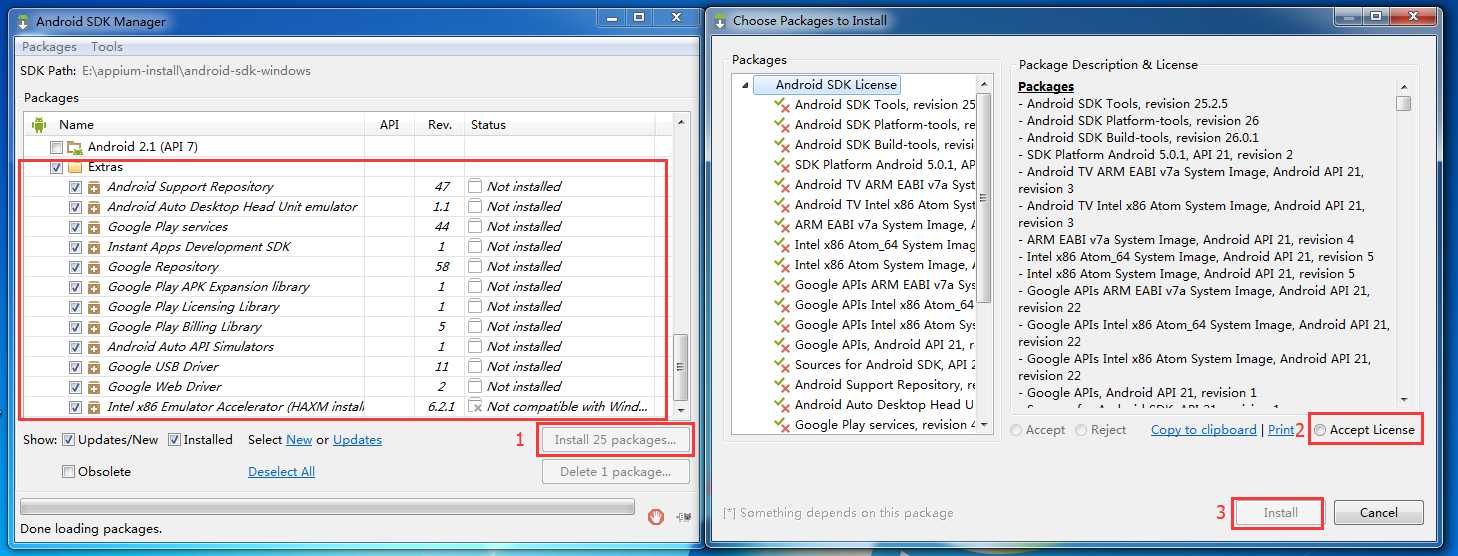Image resolution: width=1458 pixels, height=556 pixels.
Task: Click Not installed status icon for Google Repository
Action: (475, 267)
